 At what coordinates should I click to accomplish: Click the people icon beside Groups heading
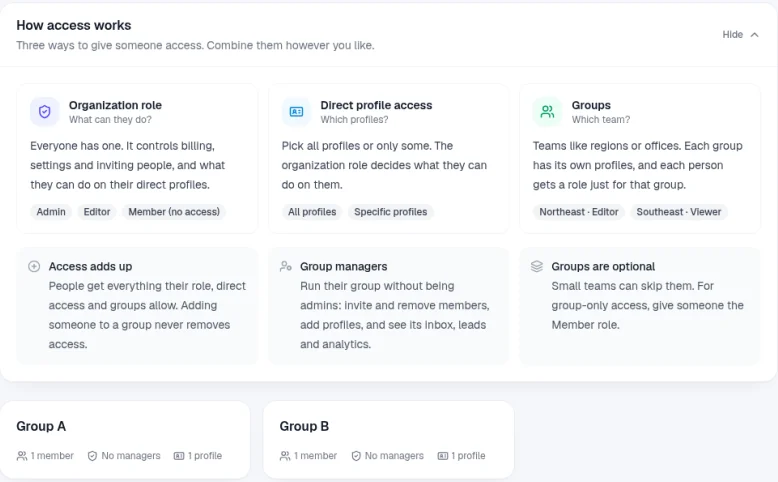pyautogui.click(x=547, y=112)
